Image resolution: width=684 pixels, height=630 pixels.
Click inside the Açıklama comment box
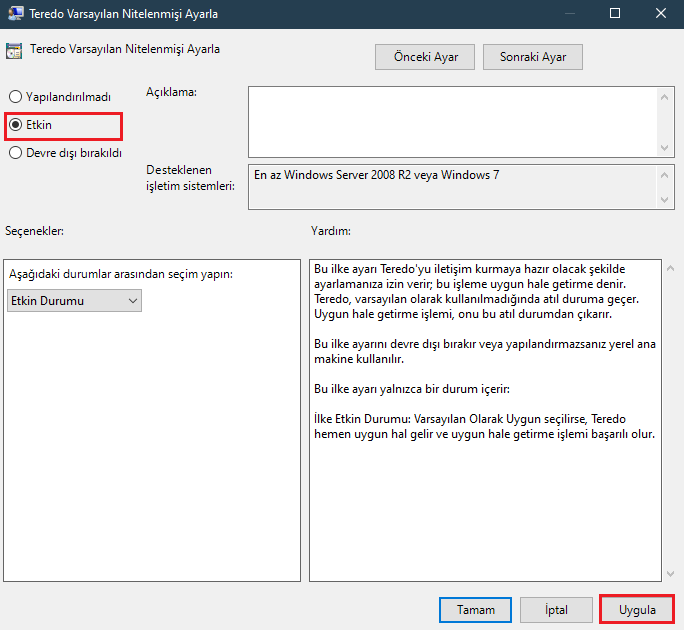click(452, 122)
